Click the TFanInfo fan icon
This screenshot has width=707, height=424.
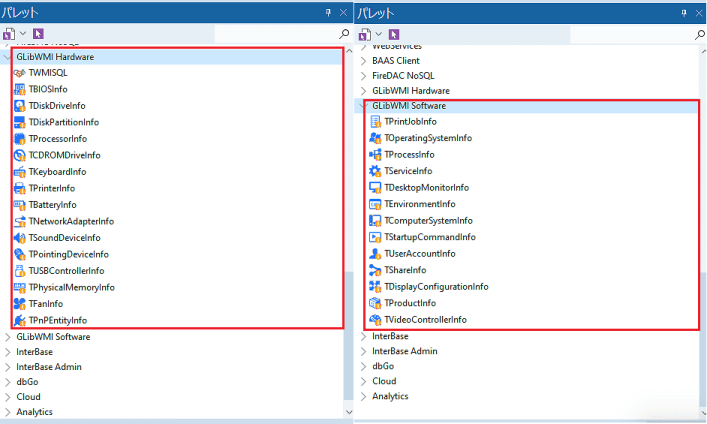[19, 304]
